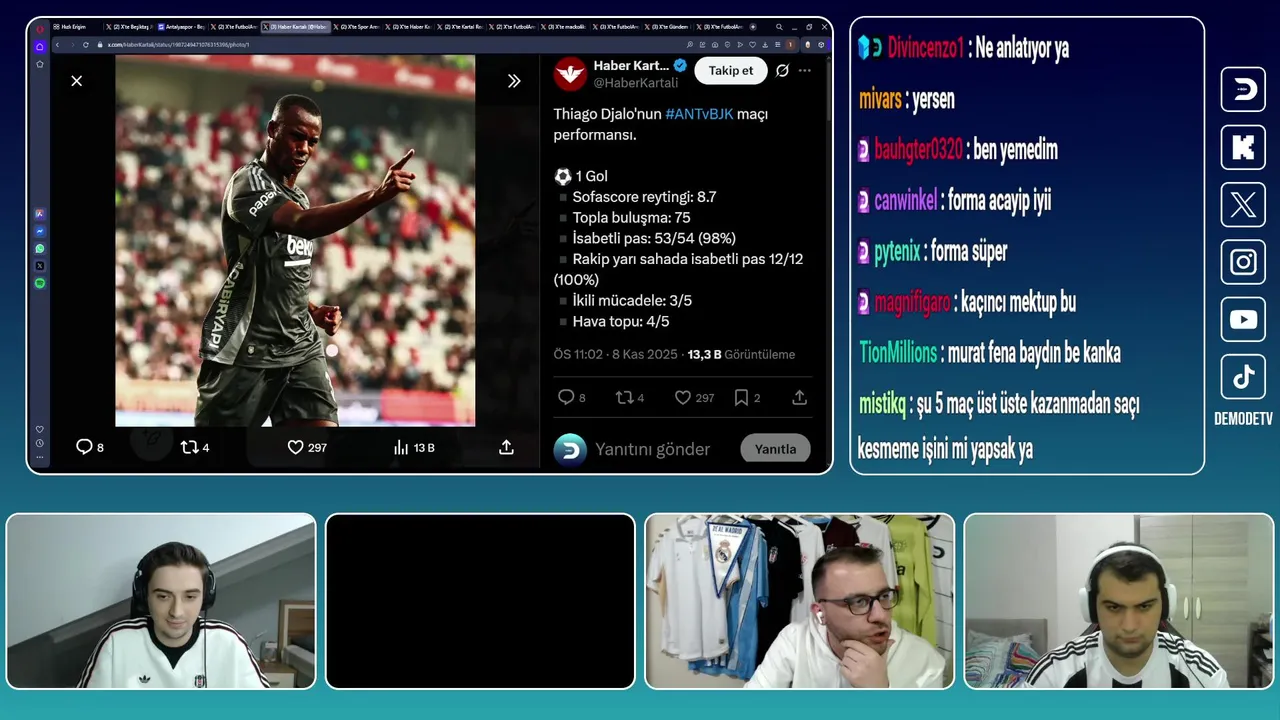Click the TikTok logo on overlay
Screen dimensions: 1280x720
pyautogui.click(x=1243, y=376)
